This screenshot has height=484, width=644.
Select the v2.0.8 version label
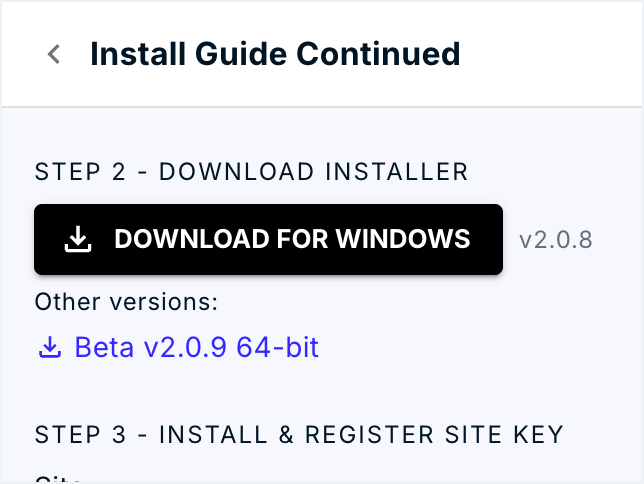tap(556, 240)
